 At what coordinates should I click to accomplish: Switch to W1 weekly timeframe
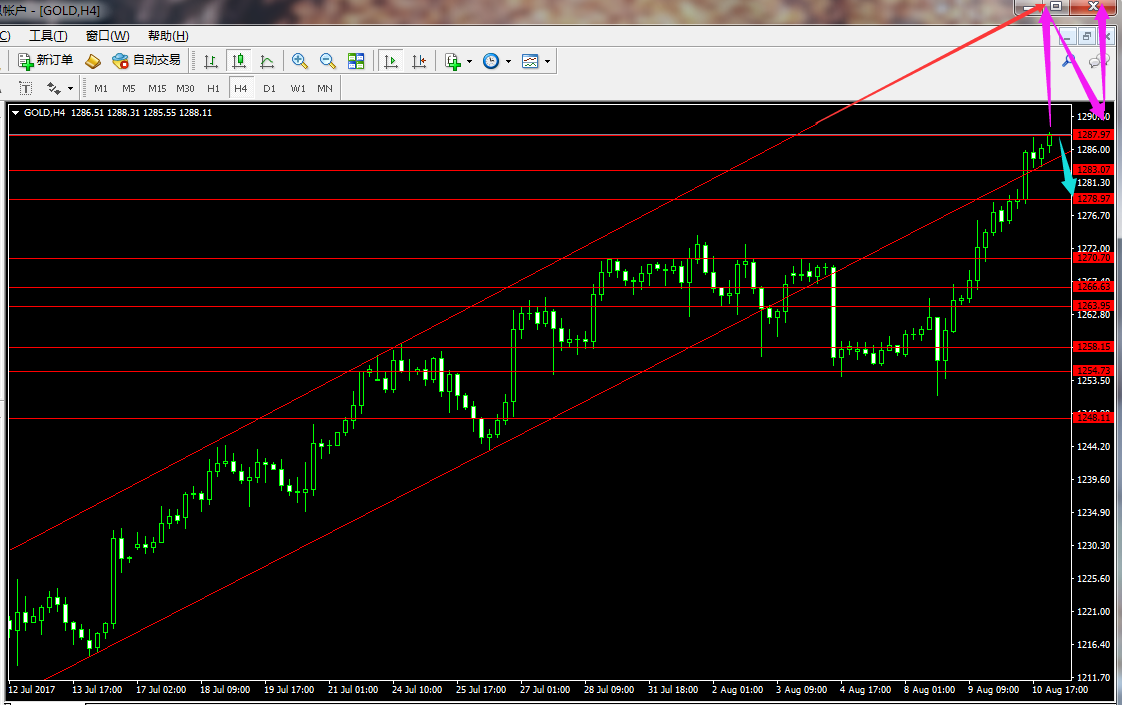click(x=298, y=89)
